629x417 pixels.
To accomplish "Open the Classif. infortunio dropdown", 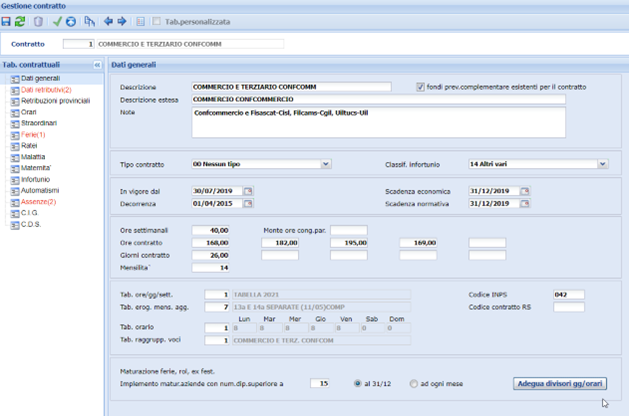I will click(x=603, y=164).
